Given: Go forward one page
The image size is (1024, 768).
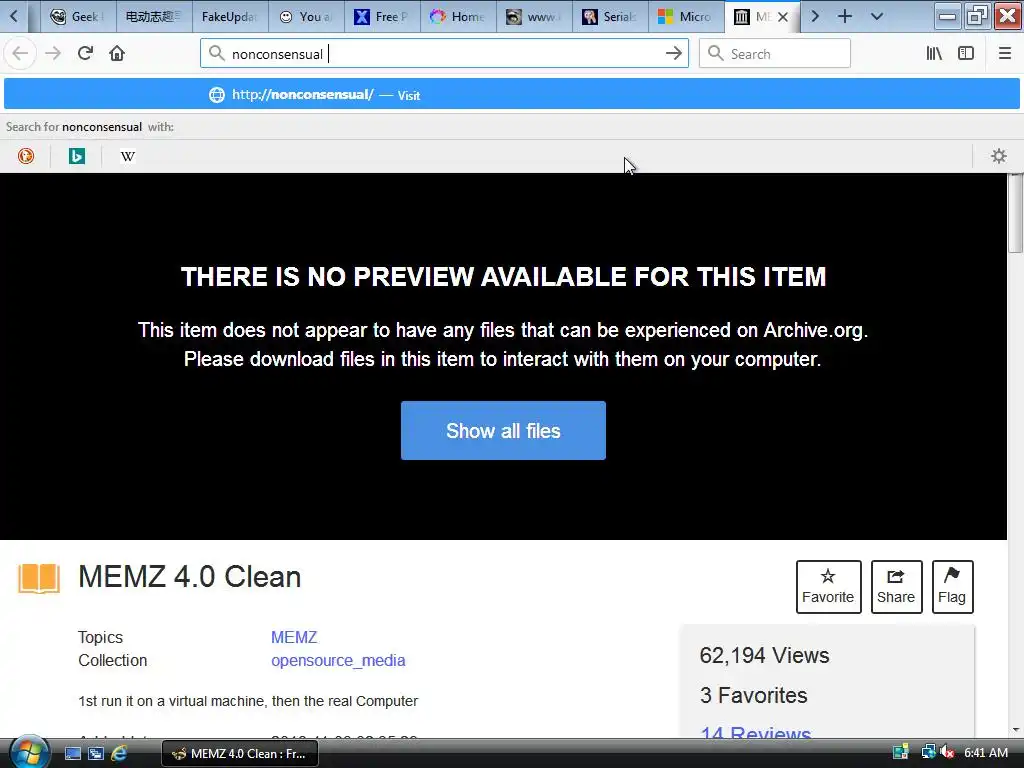Looking at the screenshot, I should click(53, 54).
